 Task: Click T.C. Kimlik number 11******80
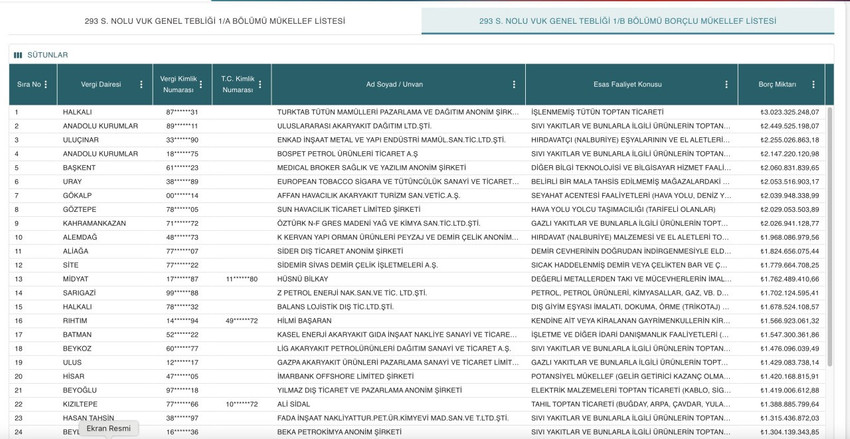pos(242,279)
